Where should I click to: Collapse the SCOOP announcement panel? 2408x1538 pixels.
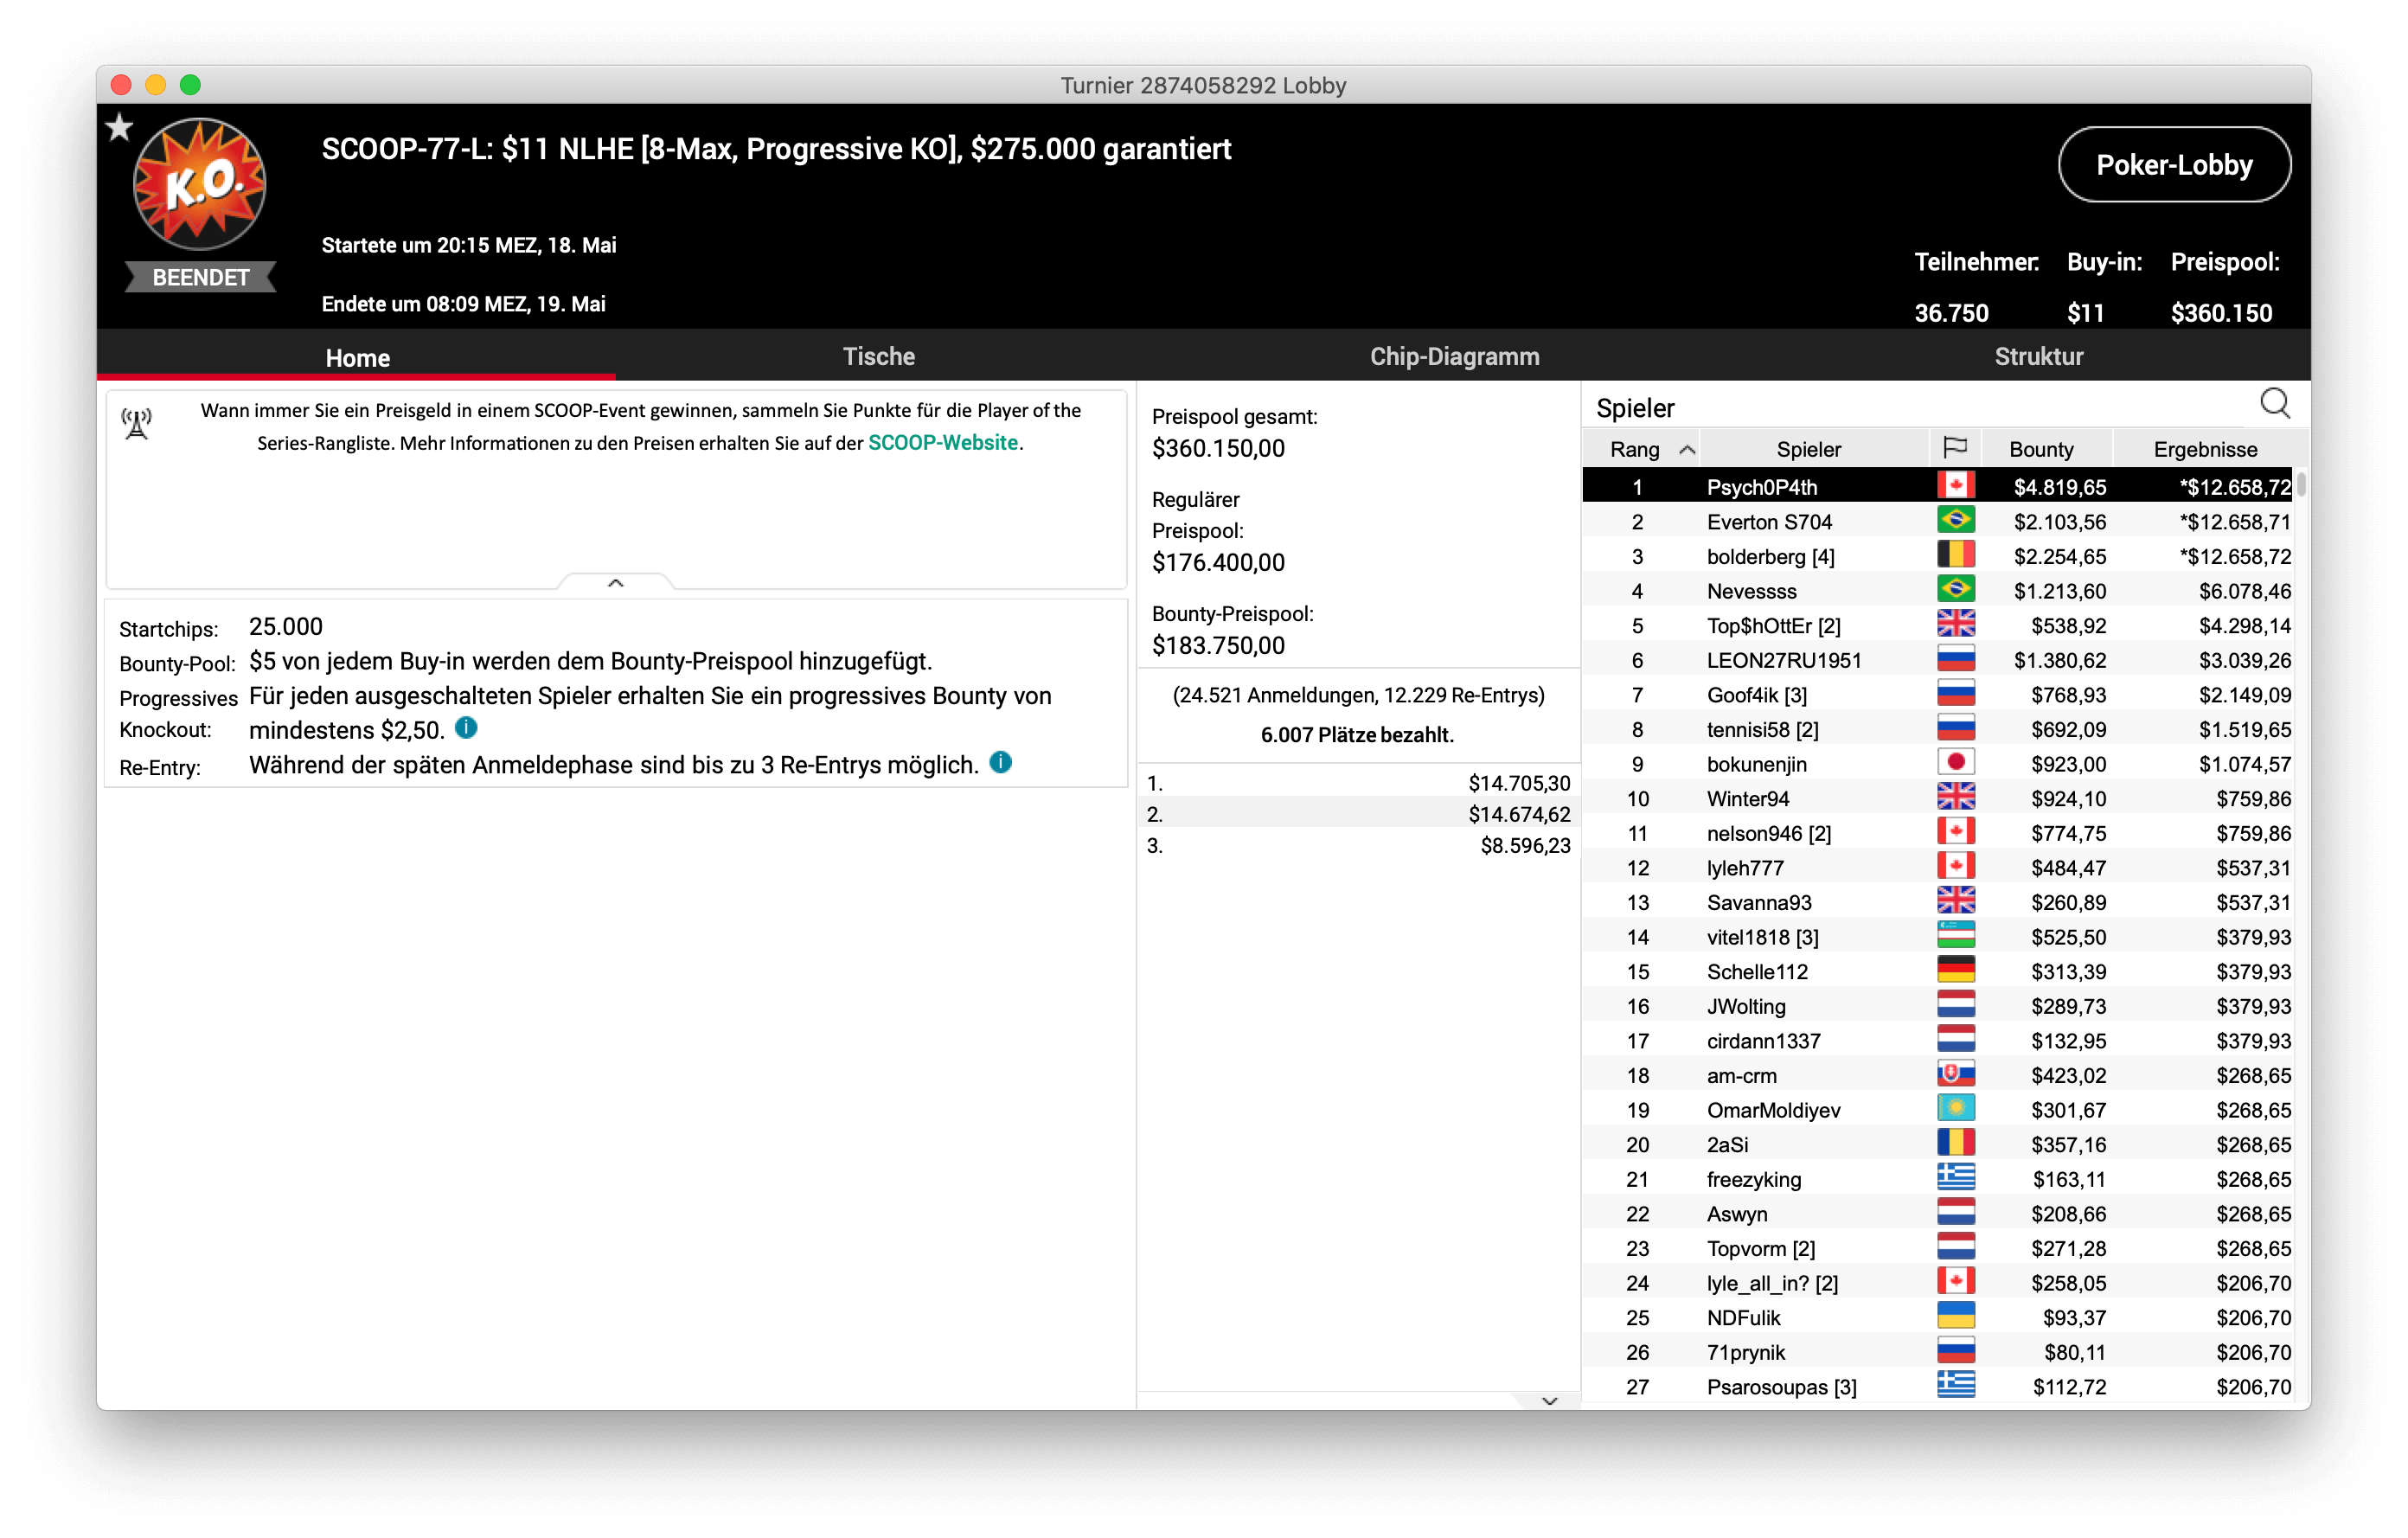pos(616,582)
